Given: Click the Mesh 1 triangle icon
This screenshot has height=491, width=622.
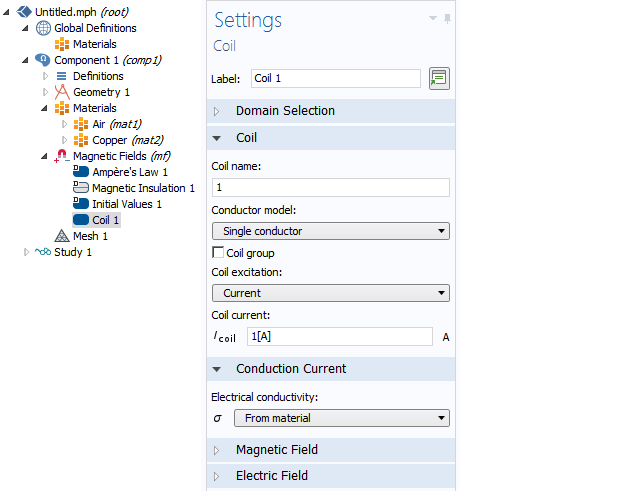Looking at the screenshot, I should point(62,236).
